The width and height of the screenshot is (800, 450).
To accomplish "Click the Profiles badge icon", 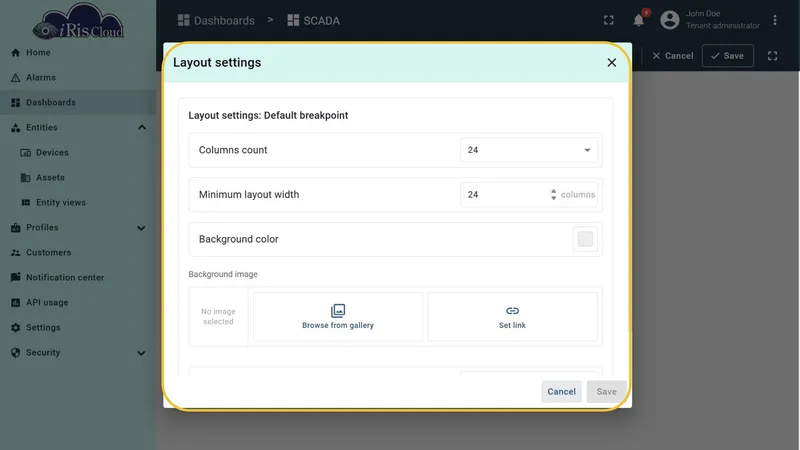I will [15, 228].
